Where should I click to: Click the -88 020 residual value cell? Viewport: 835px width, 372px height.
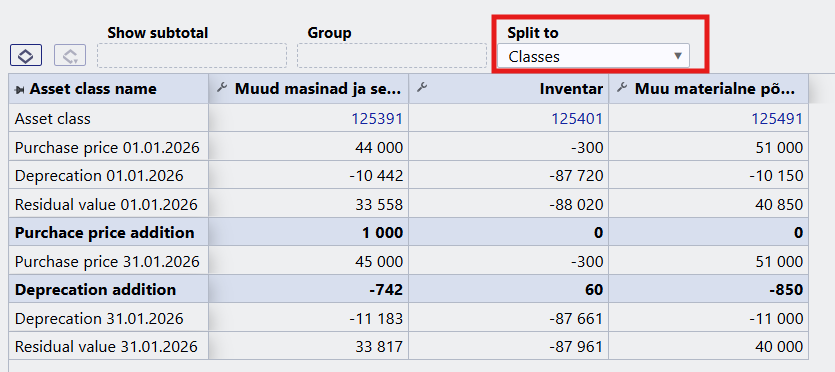[509, 204]
